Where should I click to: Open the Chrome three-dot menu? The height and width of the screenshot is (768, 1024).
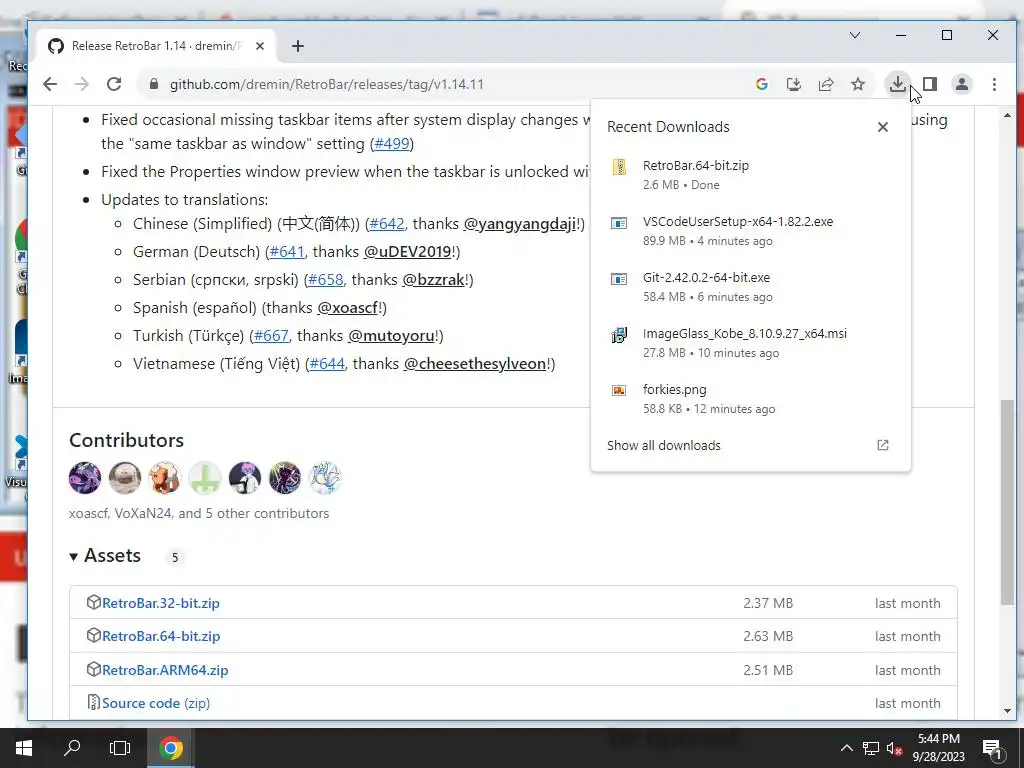(x=994, y=84)
